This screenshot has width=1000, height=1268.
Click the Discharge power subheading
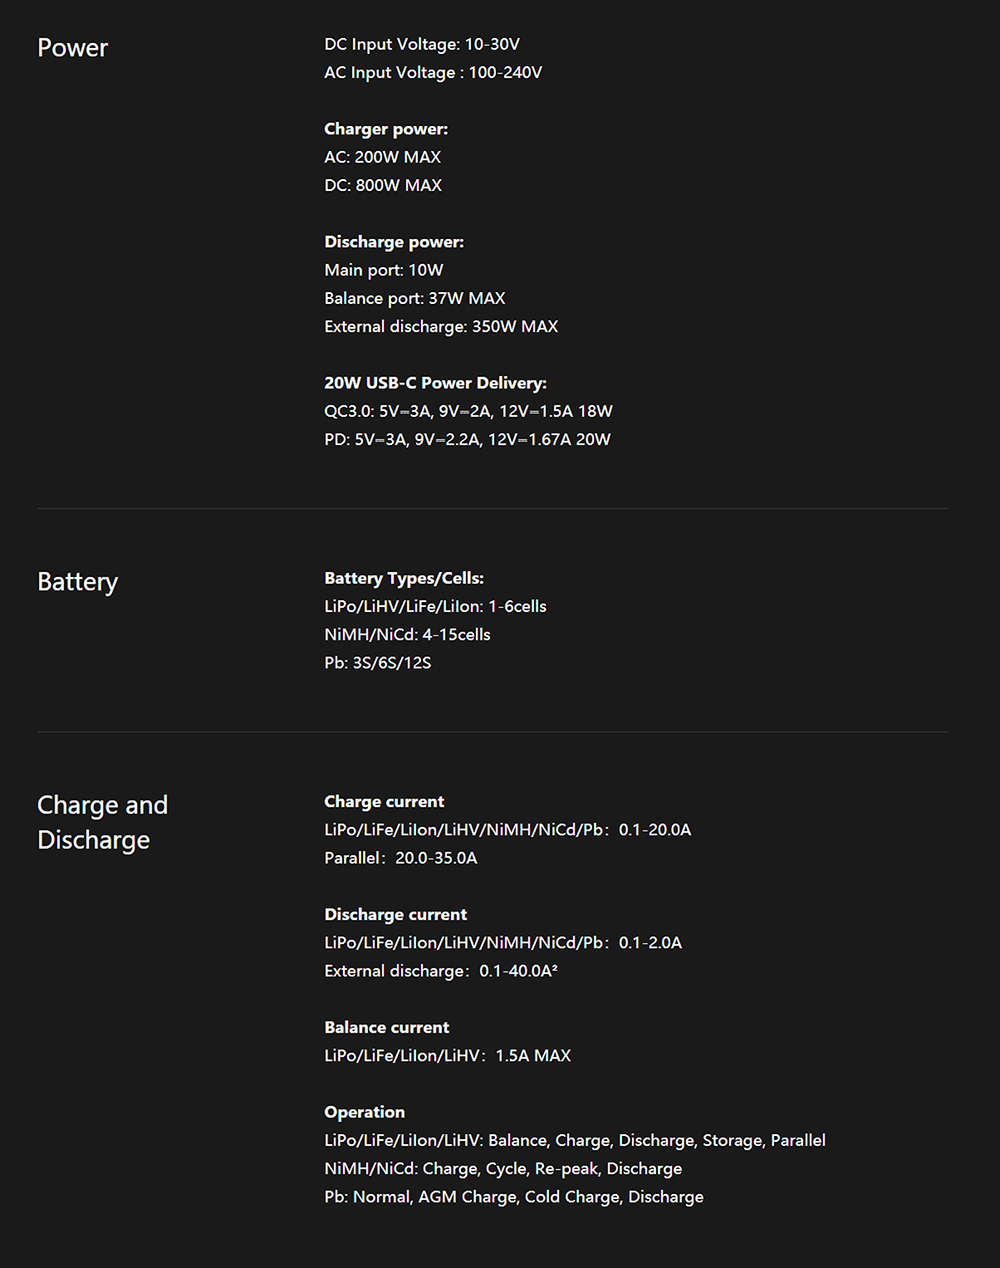(x=394, y=242)
